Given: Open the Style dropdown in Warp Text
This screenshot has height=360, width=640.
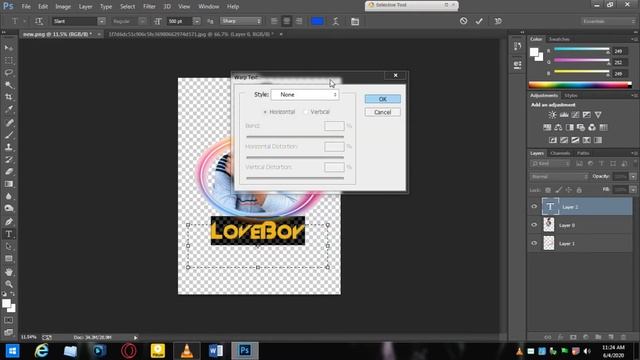Looking at the screenshot, I should [305, 95].
